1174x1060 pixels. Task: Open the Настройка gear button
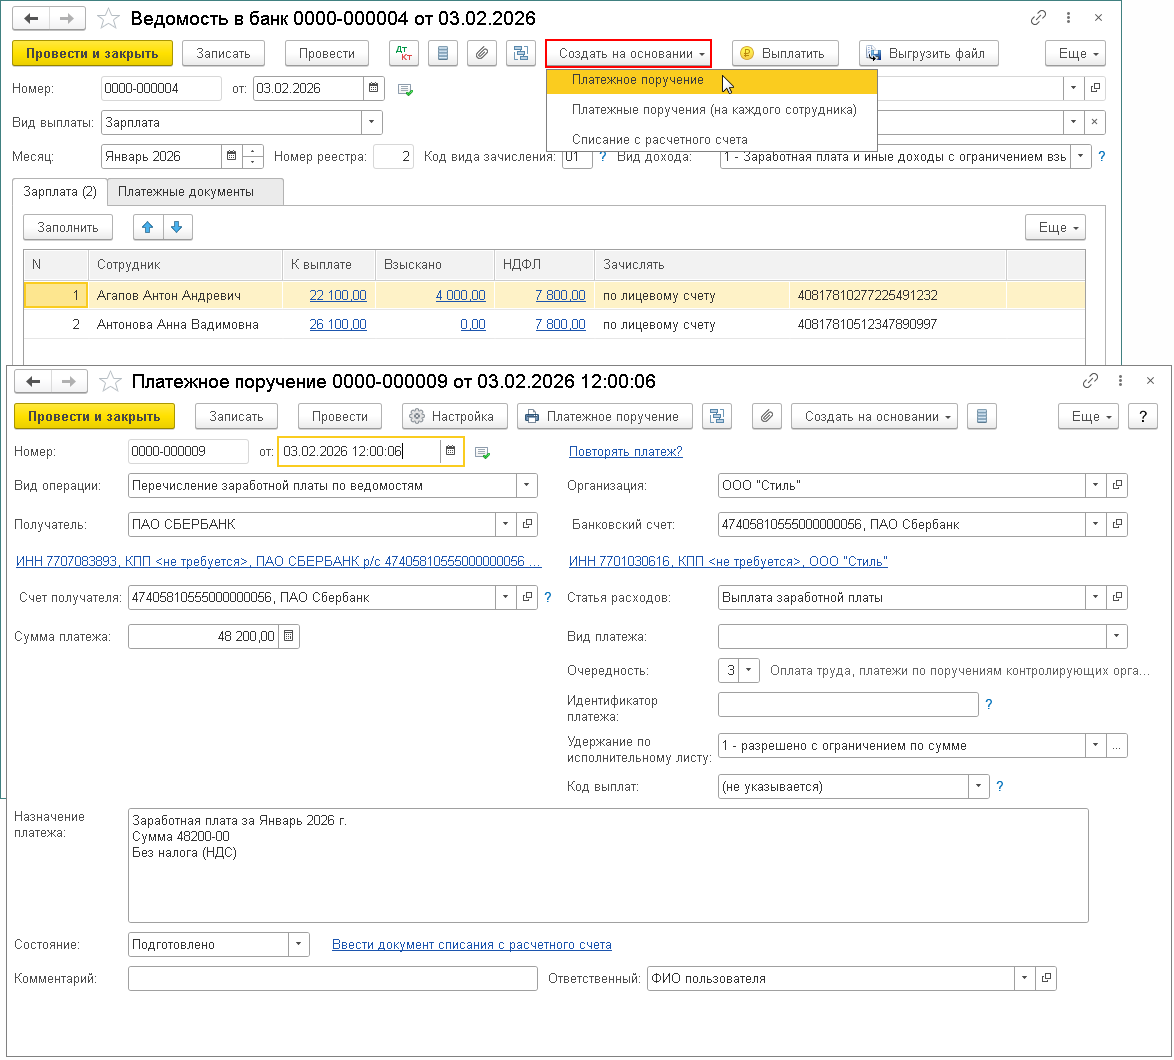click(454, 417)
